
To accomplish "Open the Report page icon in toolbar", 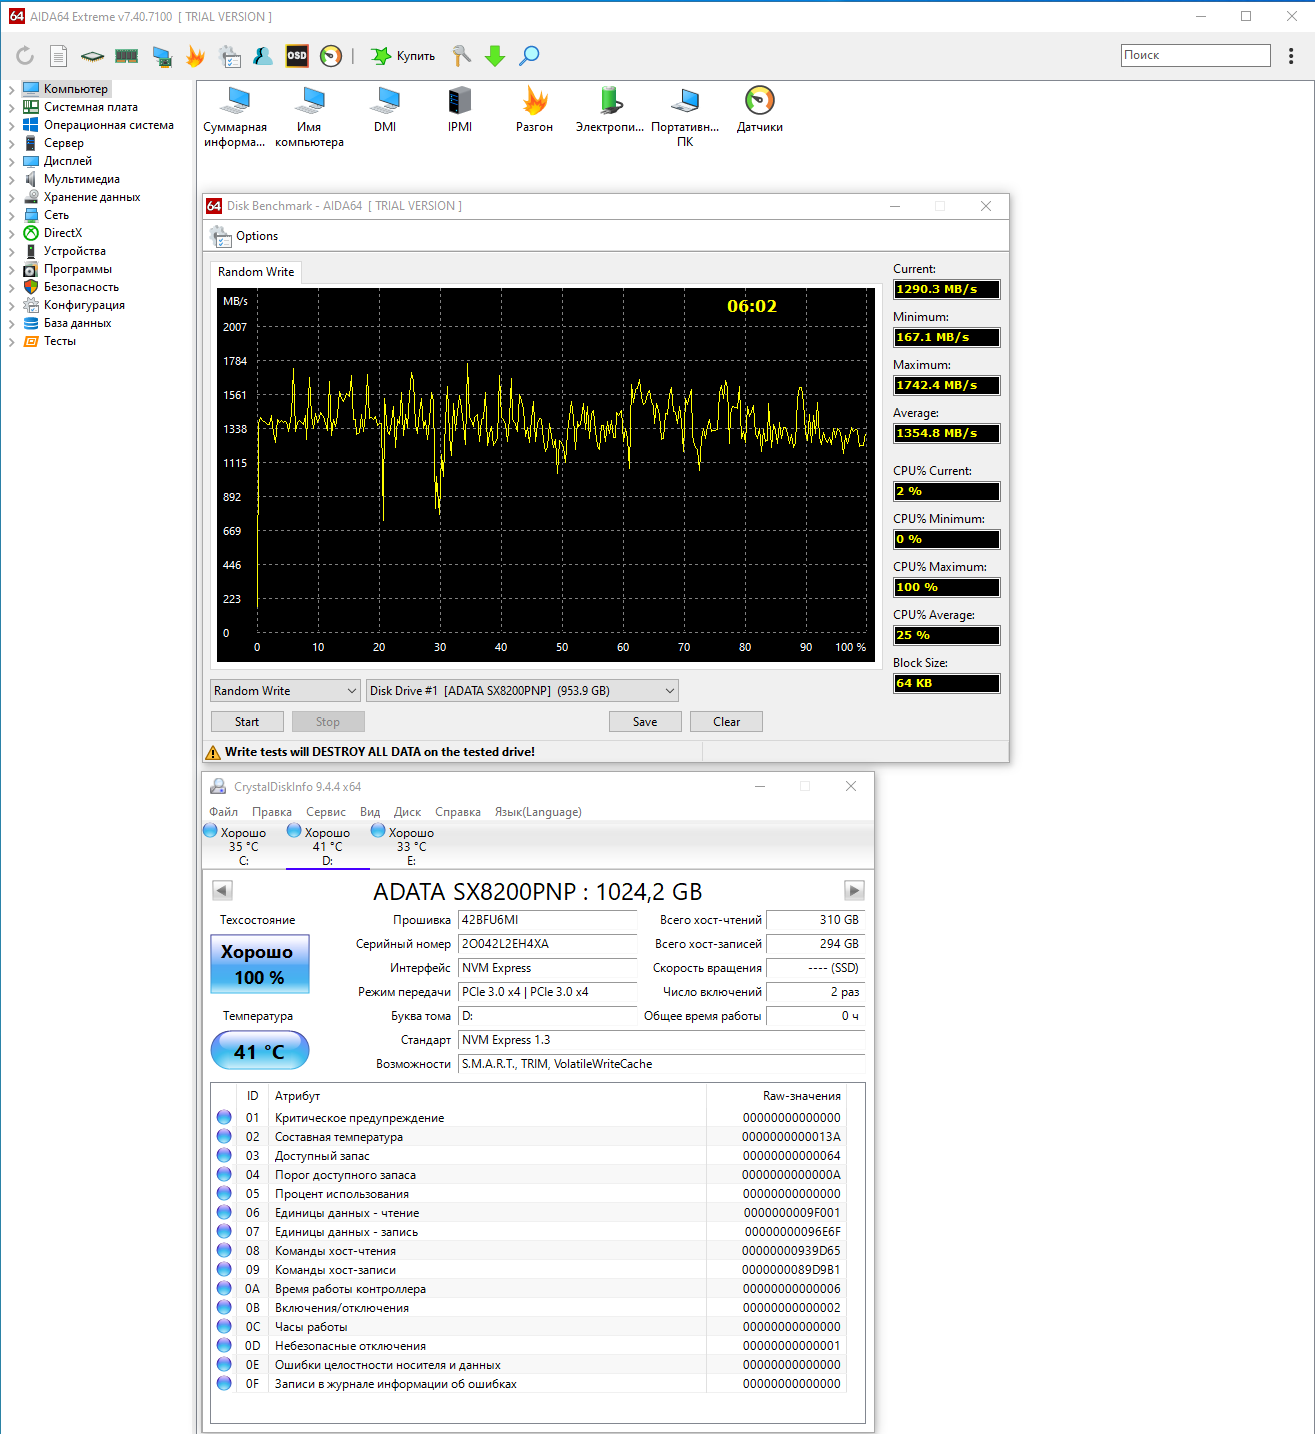I will point(59,56).
